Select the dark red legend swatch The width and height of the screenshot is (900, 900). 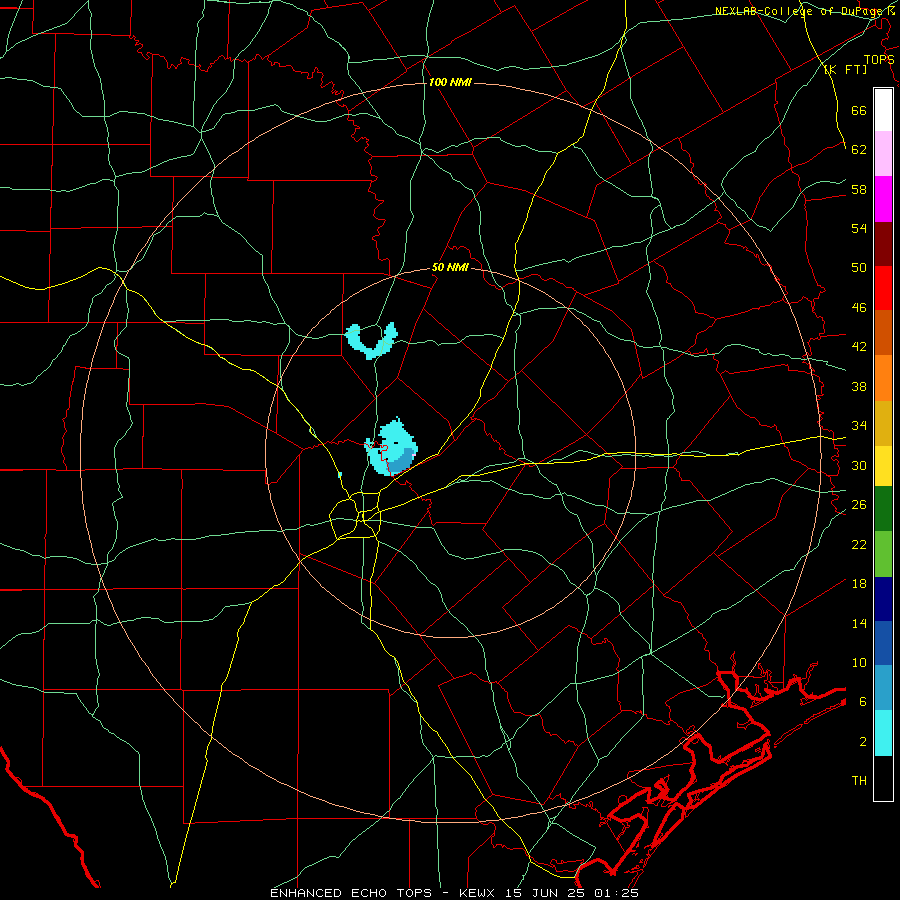click(883, 244)
